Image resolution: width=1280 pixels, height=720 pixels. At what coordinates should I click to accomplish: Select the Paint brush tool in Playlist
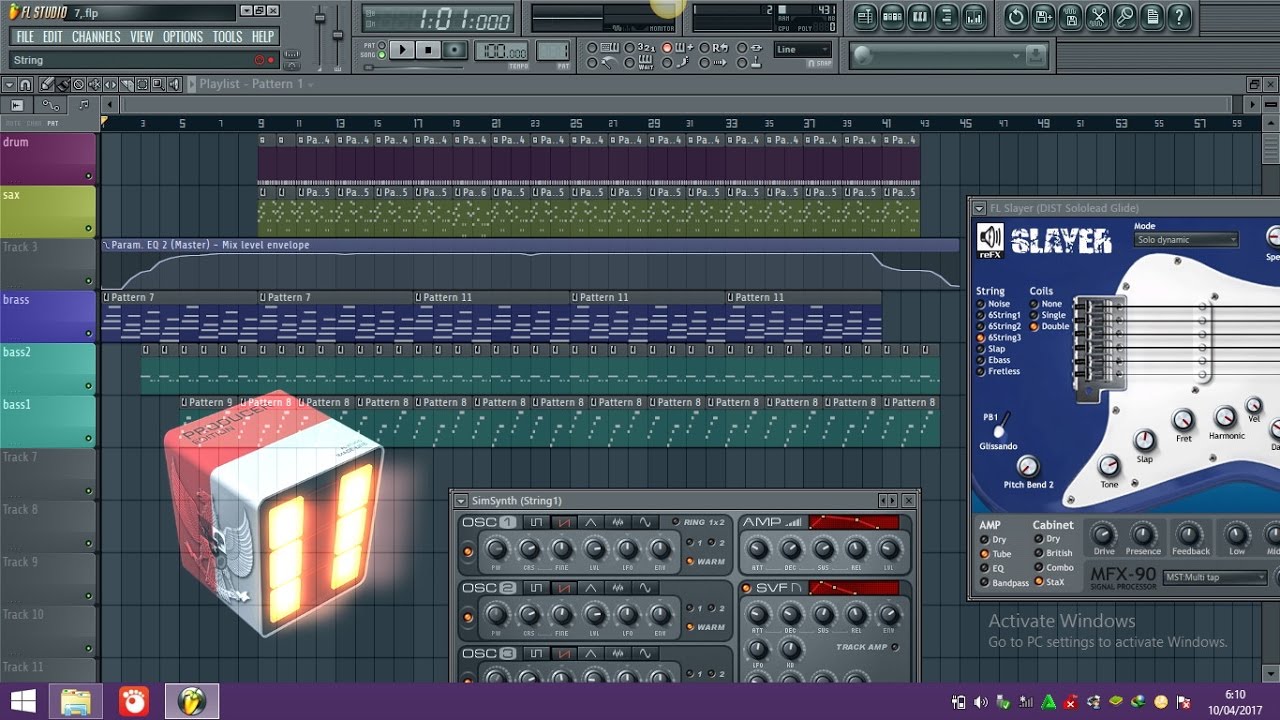(62, 85)
